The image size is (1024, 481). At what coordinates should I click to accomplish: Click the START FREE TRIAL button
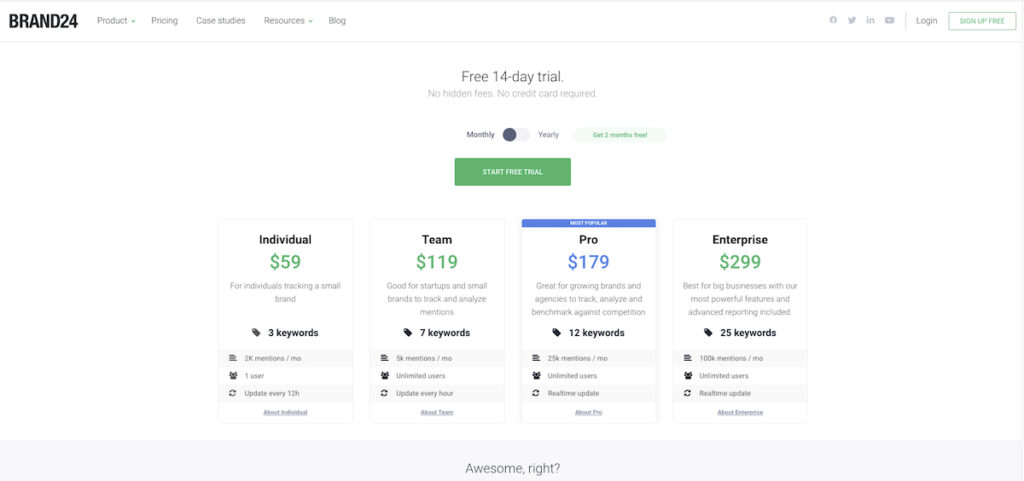coord(513,172)
